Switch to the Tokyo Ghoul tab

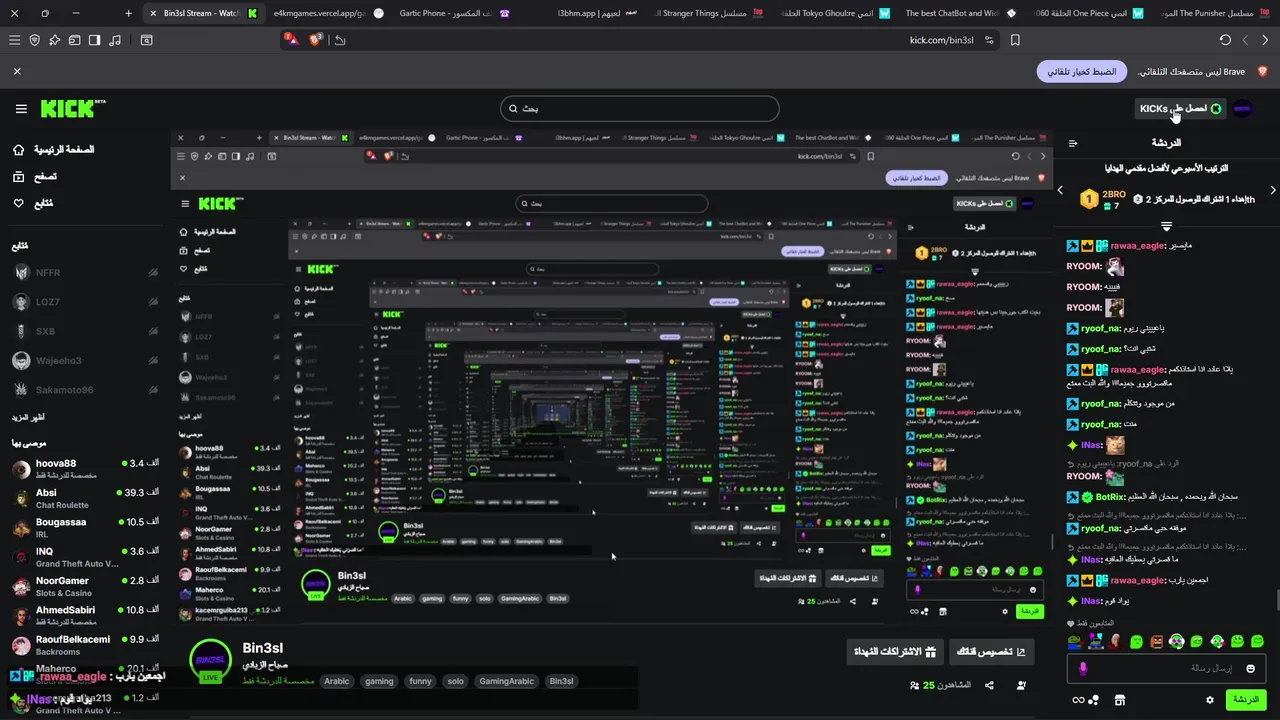833,13
